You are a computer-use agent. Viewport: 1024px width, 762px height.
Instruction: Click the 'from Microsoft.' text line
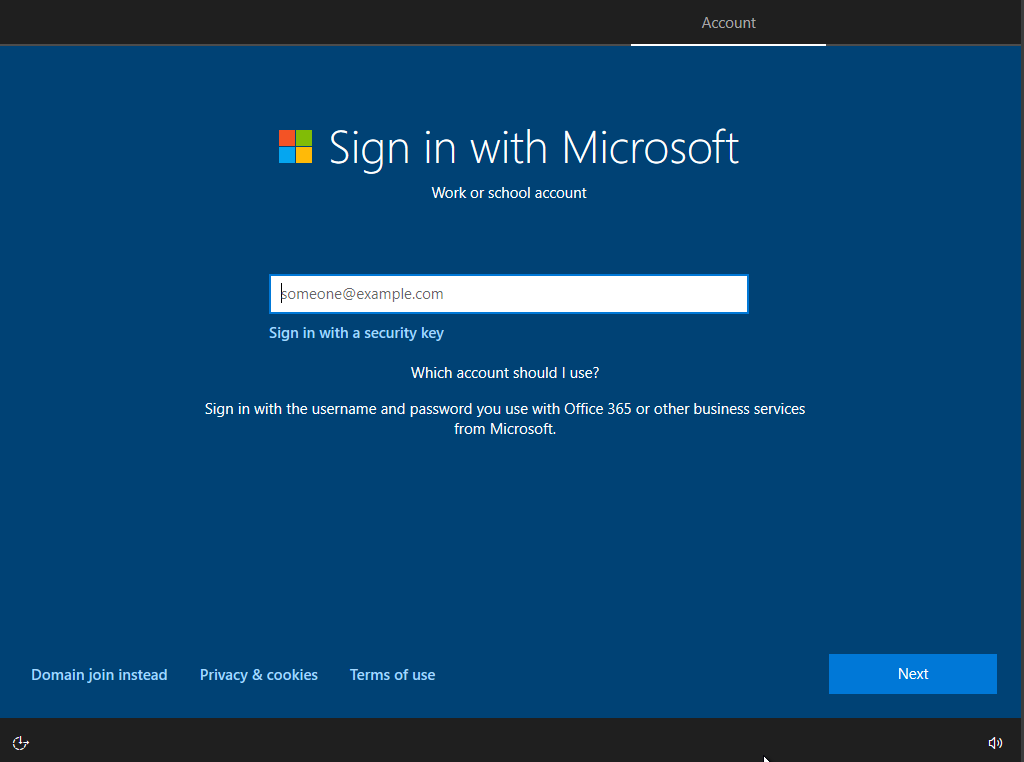pyautogui.click(x=505, y=429)
